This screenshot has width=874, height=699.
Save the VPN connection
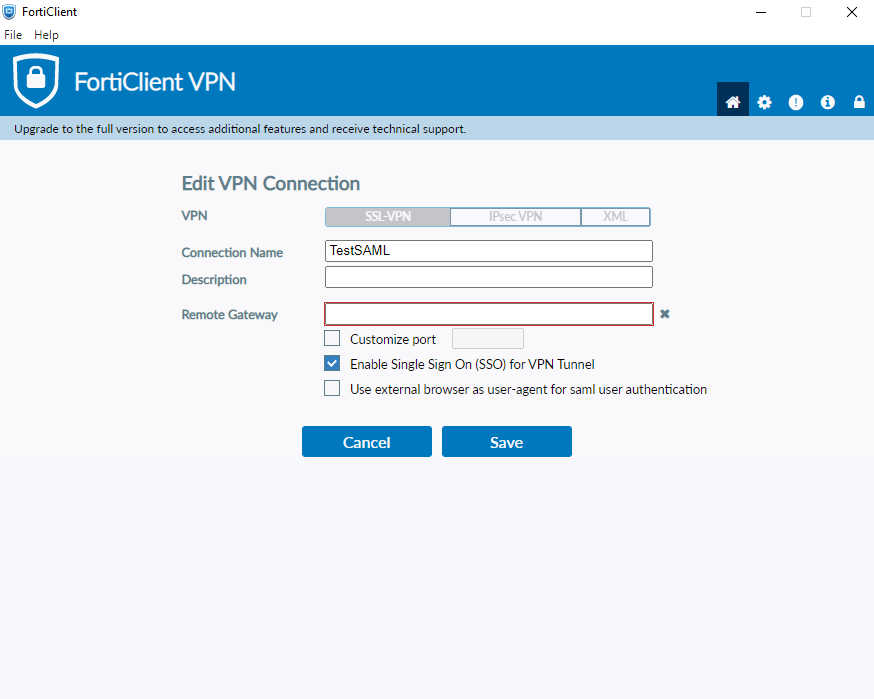point(506,441)
